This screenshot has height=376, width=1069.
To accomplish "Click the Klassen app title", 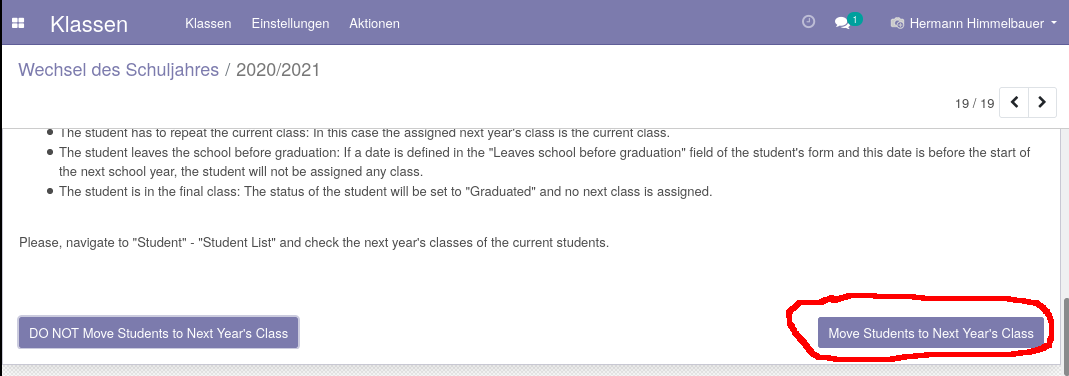I will [89, 24].
